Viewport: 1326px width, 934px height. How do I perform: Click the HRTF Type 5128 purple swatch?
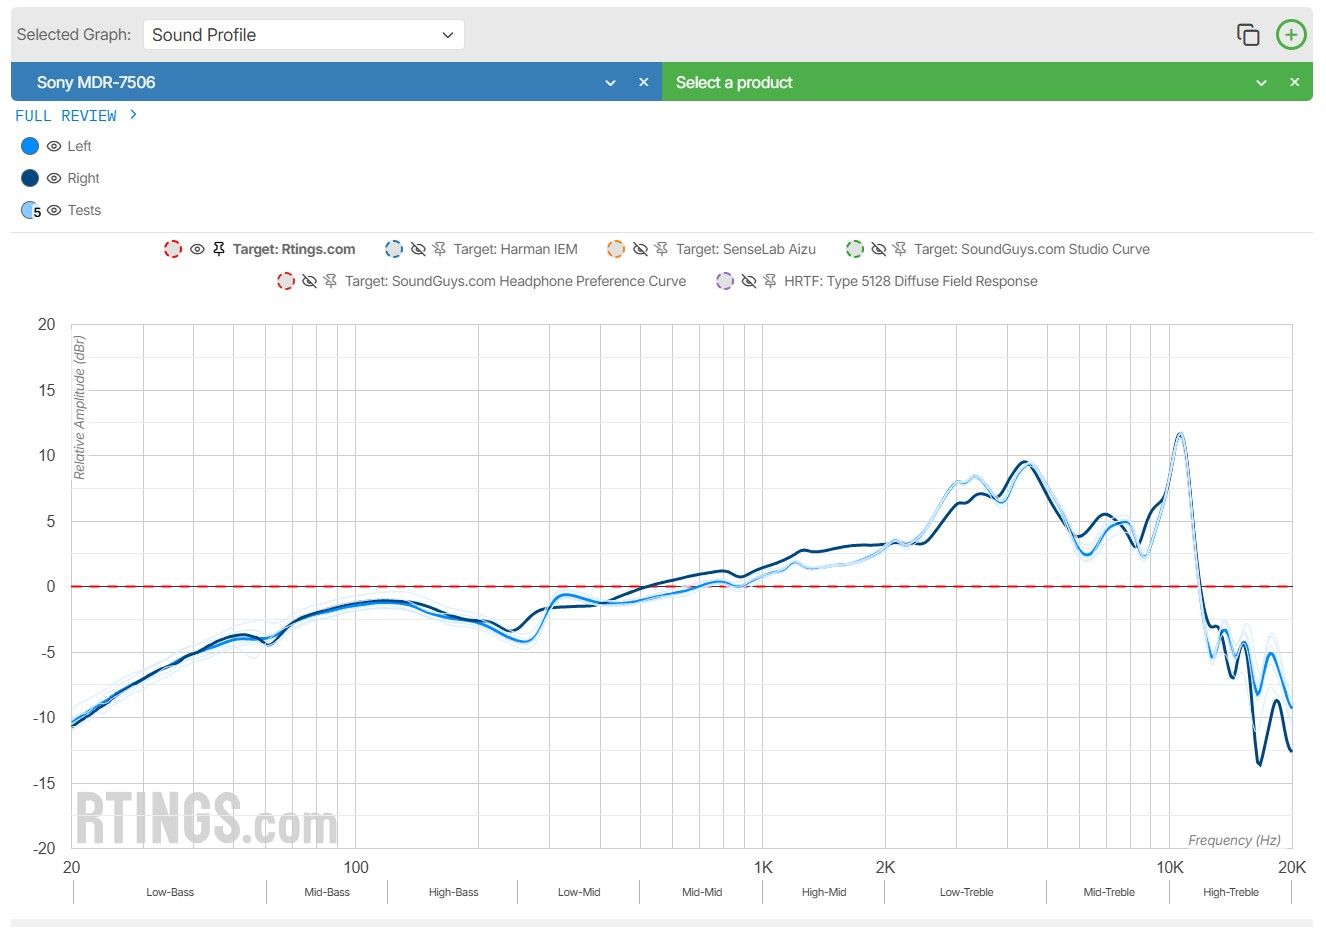click(725, 281)
